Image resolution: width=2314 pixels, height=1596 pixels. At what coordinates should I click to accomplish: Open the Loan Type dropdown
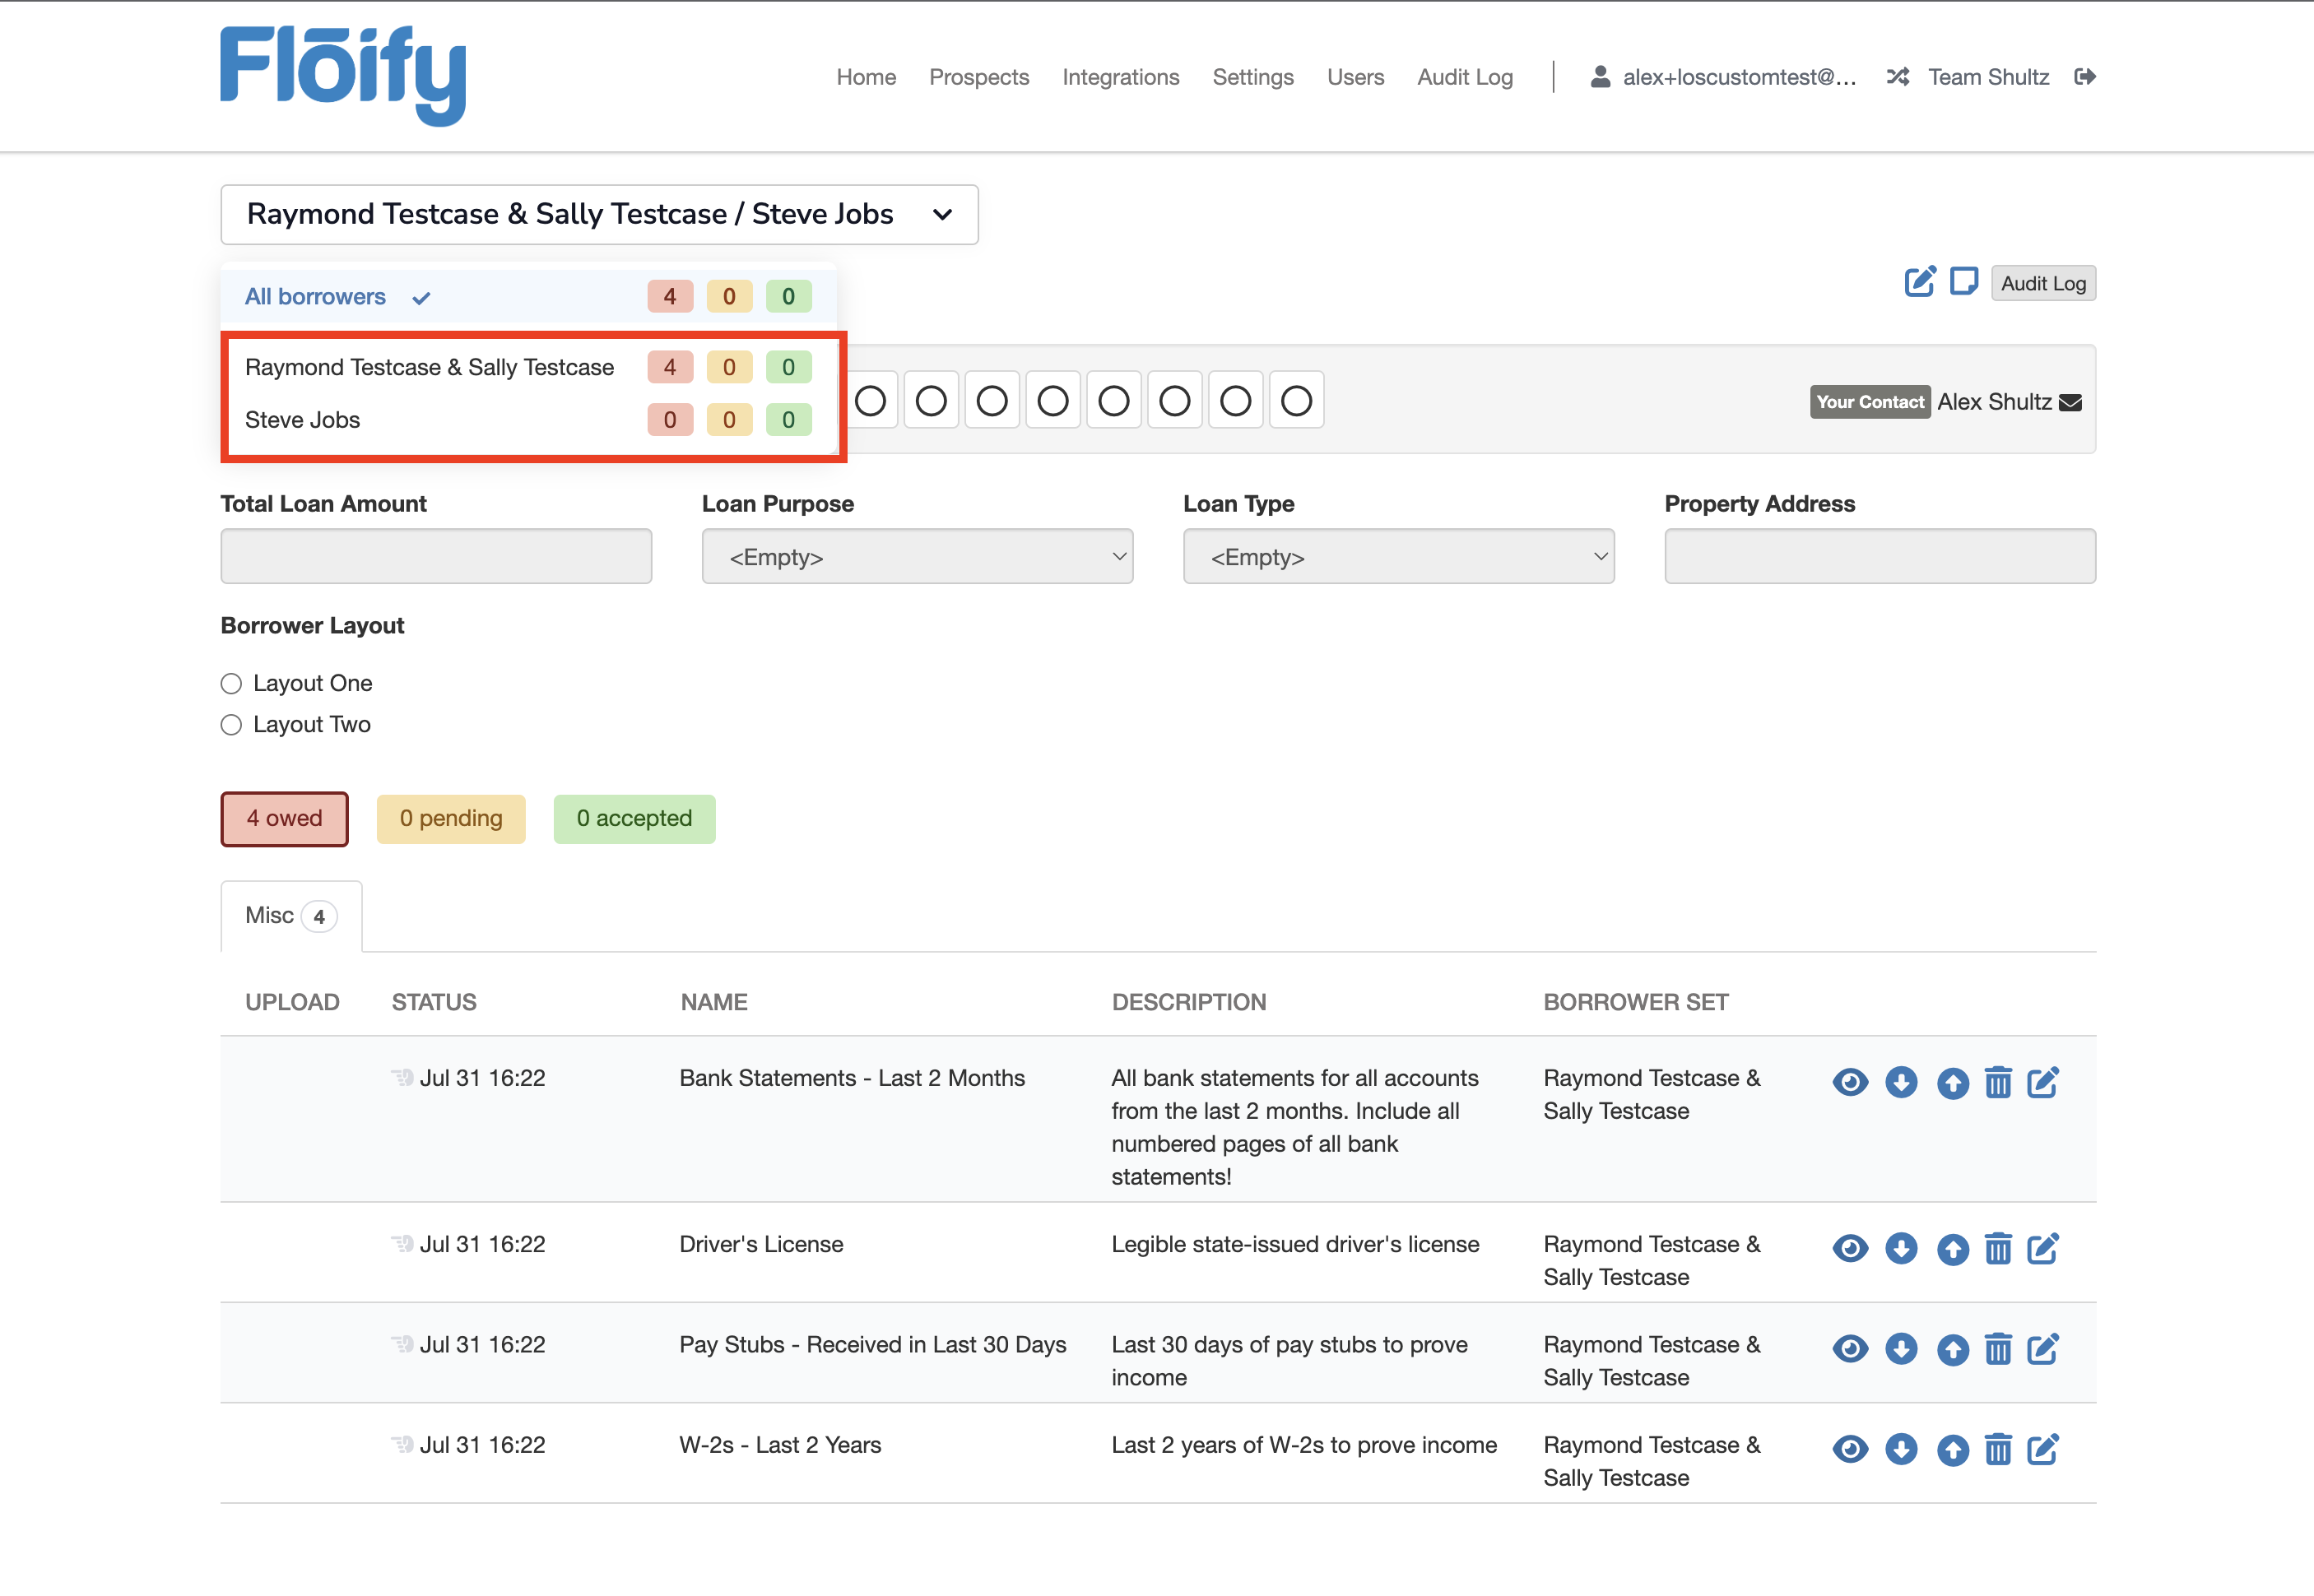(x=1398, y=556)
